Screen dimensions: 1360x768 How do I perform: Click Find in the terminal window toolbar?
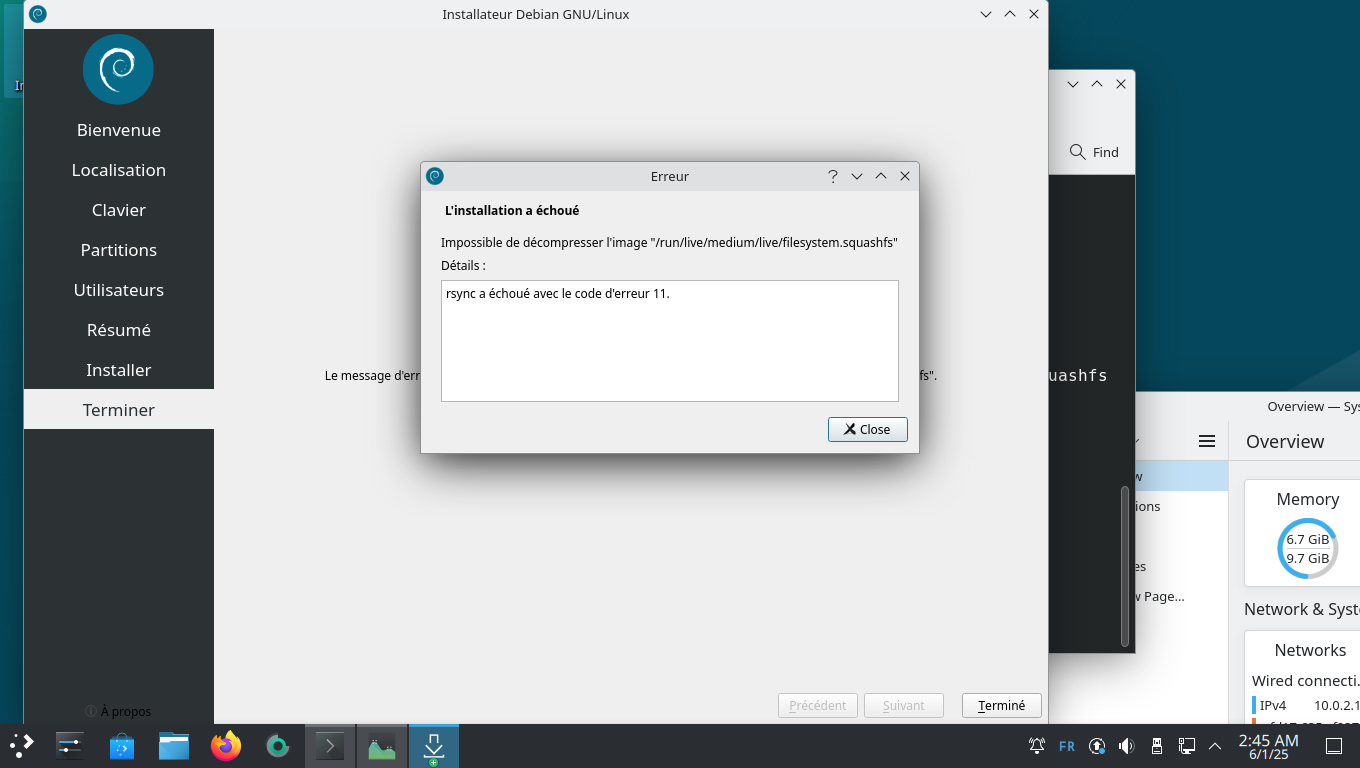coord(1094,152)
